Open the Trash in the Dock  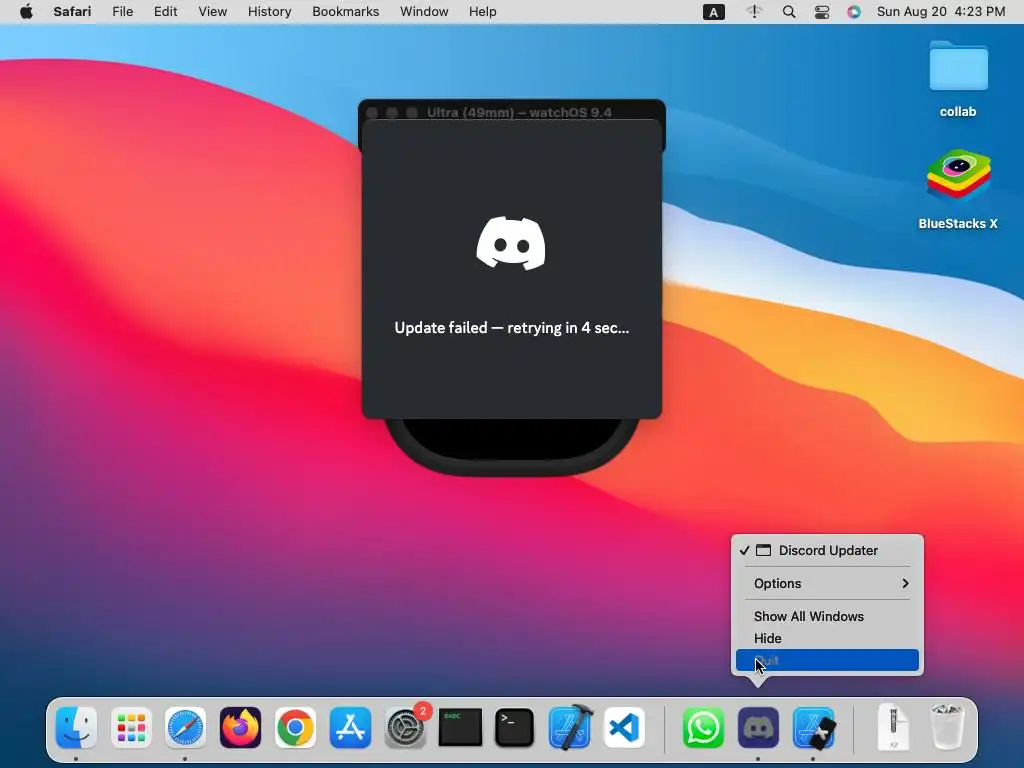(x=947, y=726)
